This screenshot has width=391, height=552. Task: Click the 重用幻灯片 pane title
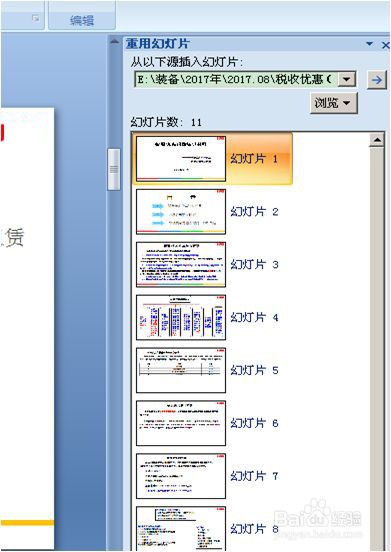point(158,44)
